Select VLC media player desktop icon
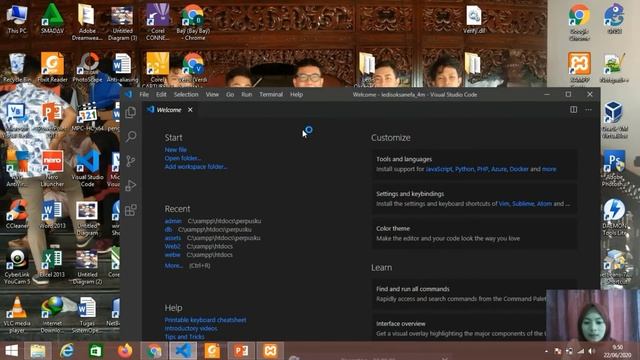The width and height of the screenshot is (640, 360). pos(17,315)
